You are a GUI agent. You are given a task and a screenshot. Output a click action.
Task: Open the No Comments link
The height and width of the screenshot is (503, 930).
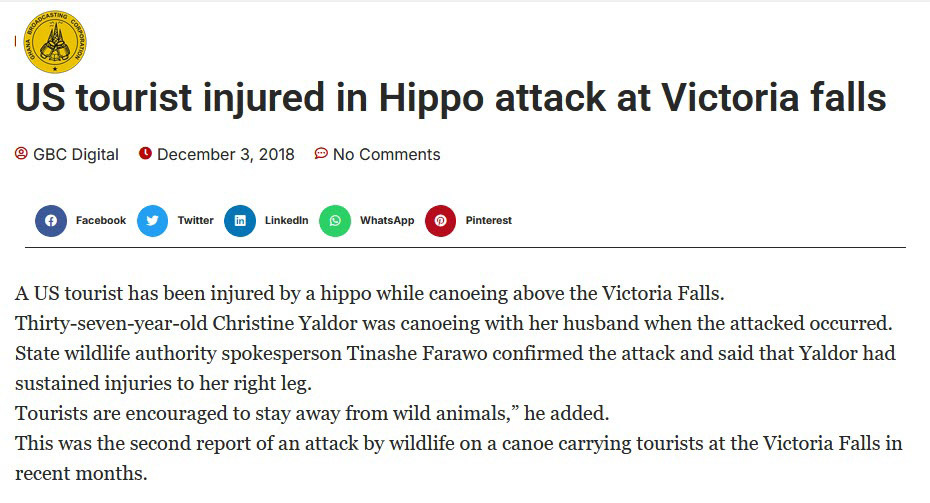pos(387,154)
